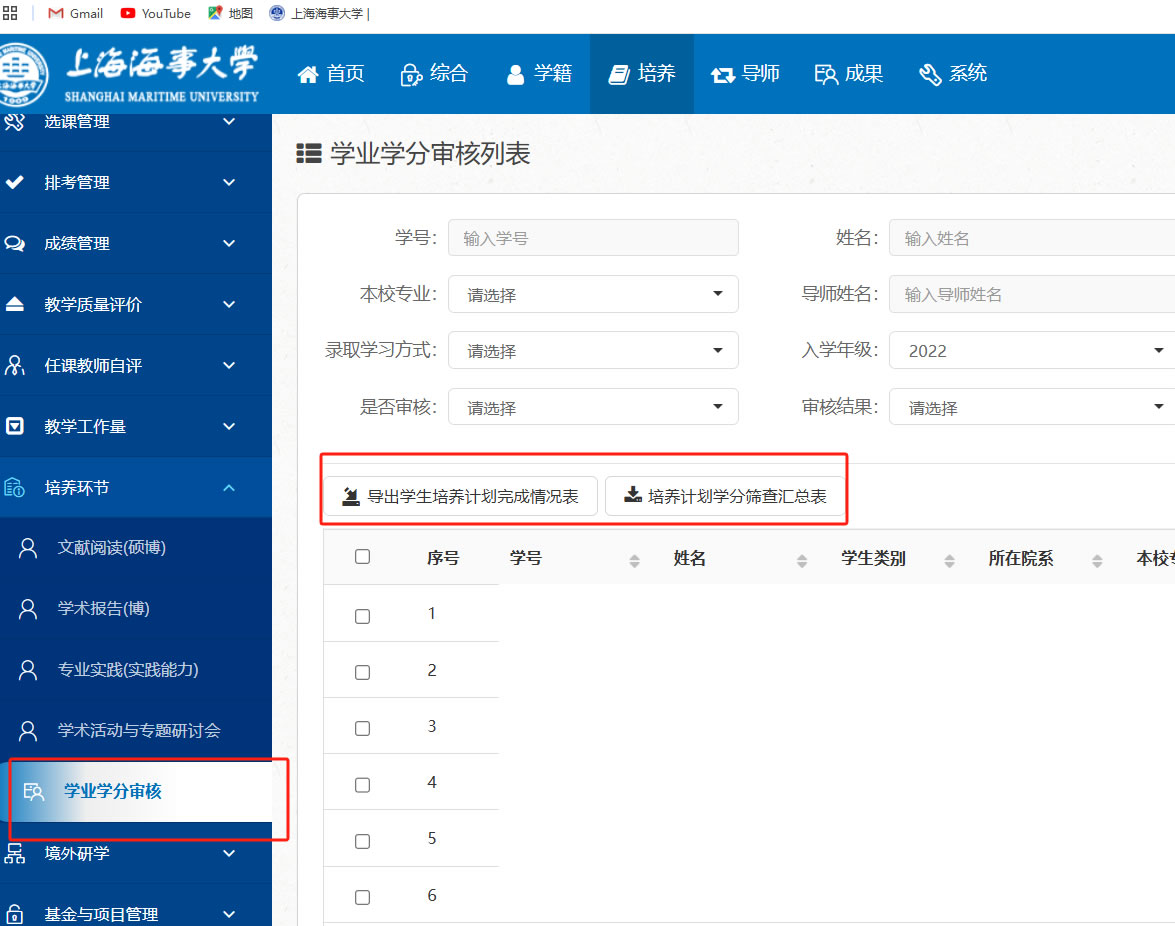The width and height of the screenshot is (1175, 926).
Task: Open the 地图 maps bookmark
Action: 231,13
